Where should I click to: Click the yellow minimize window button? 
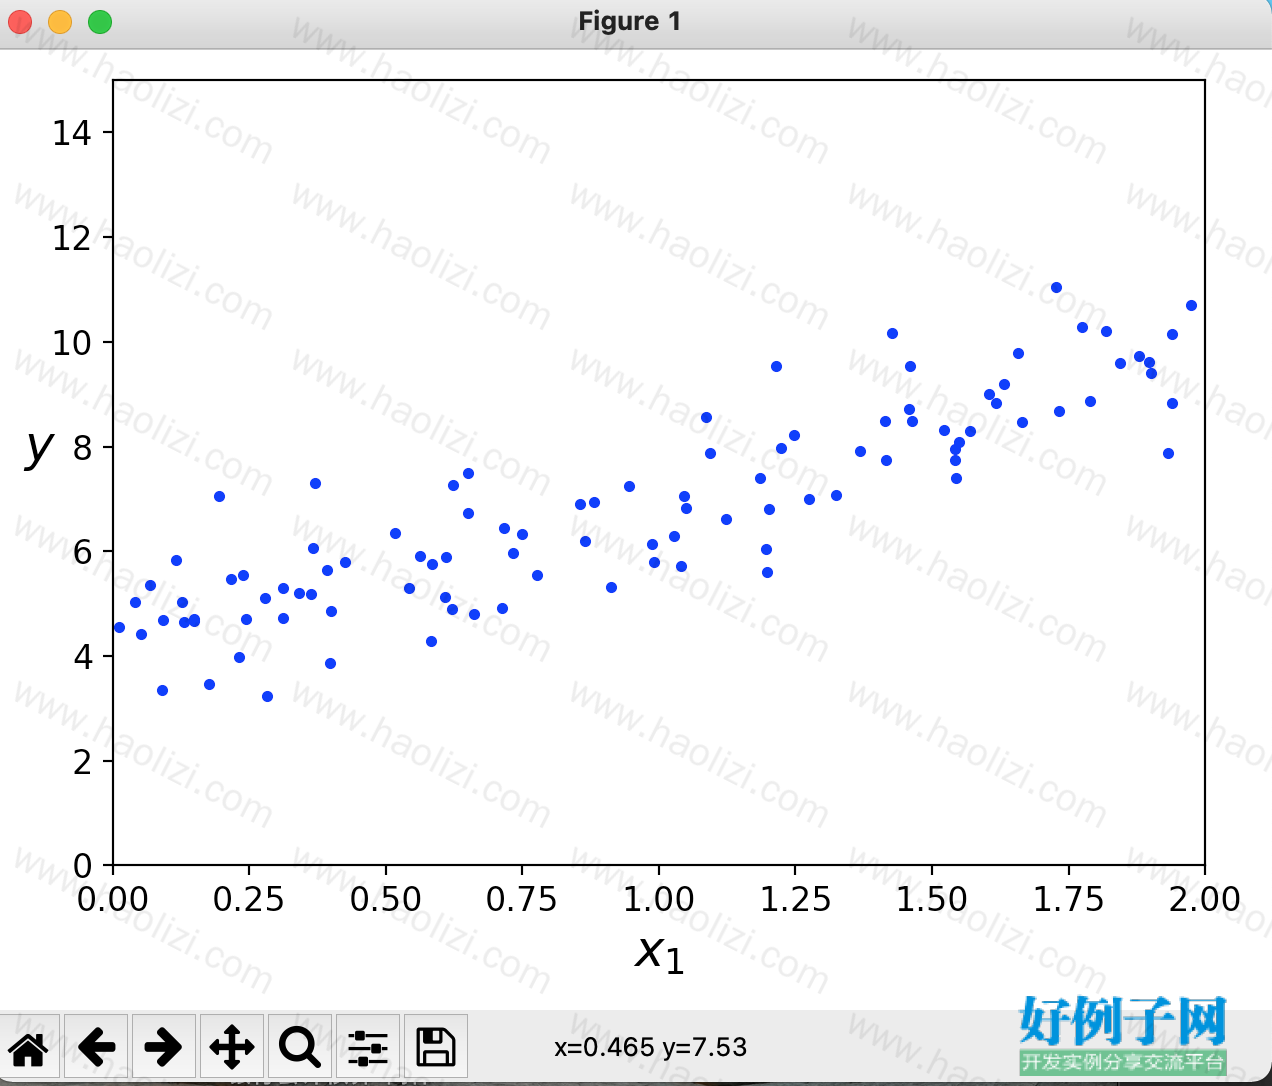tap(60, 21)
